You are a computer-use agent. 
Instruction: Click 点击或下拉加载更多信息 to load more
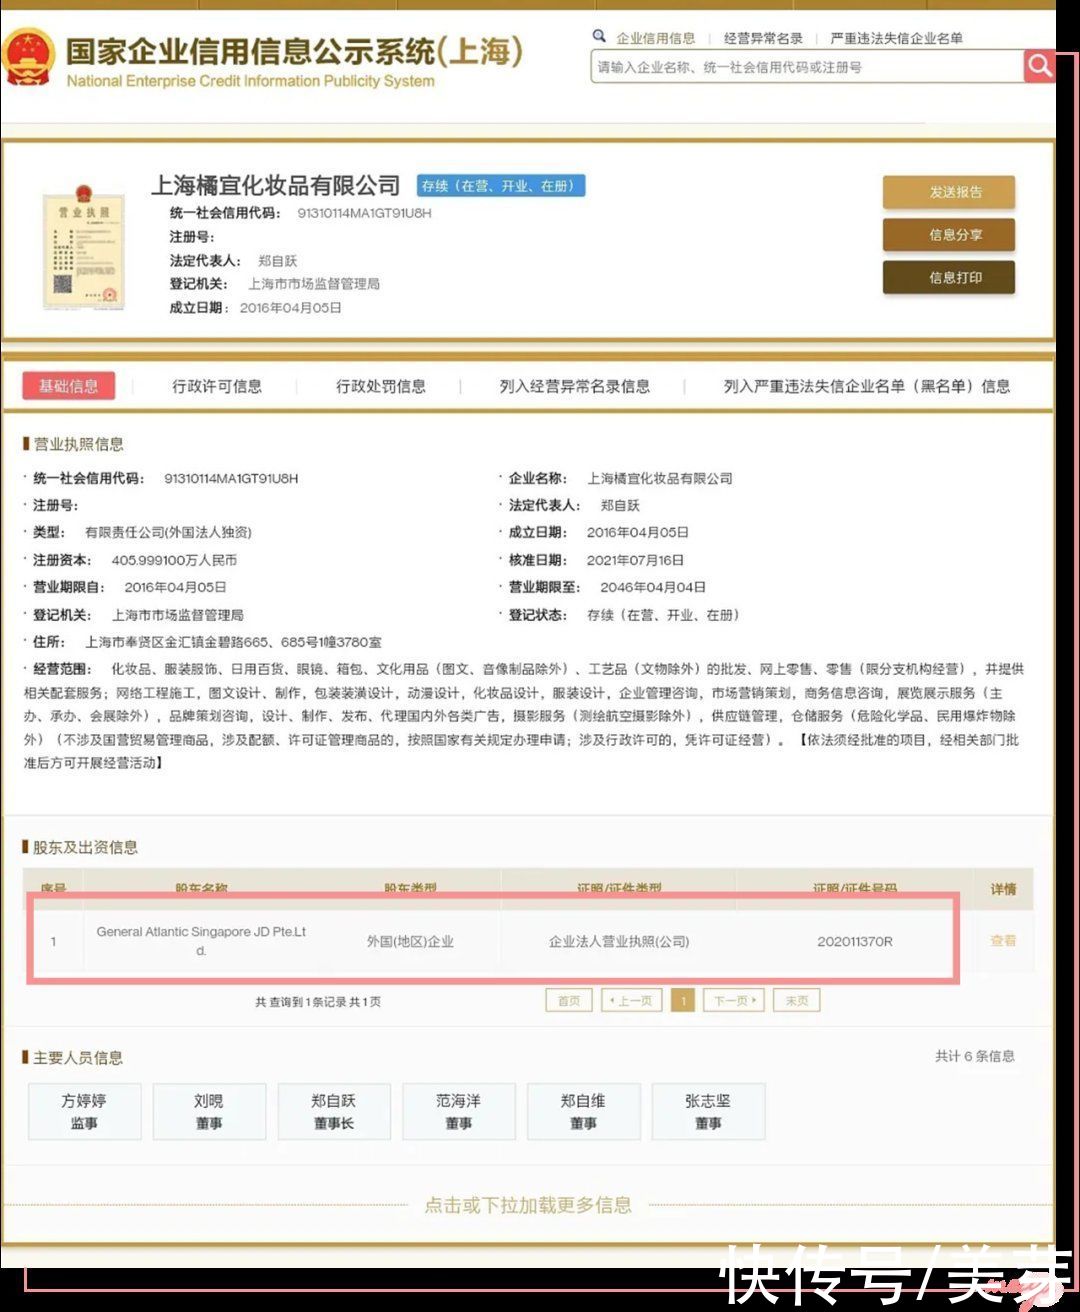(x=528, y=1205)
